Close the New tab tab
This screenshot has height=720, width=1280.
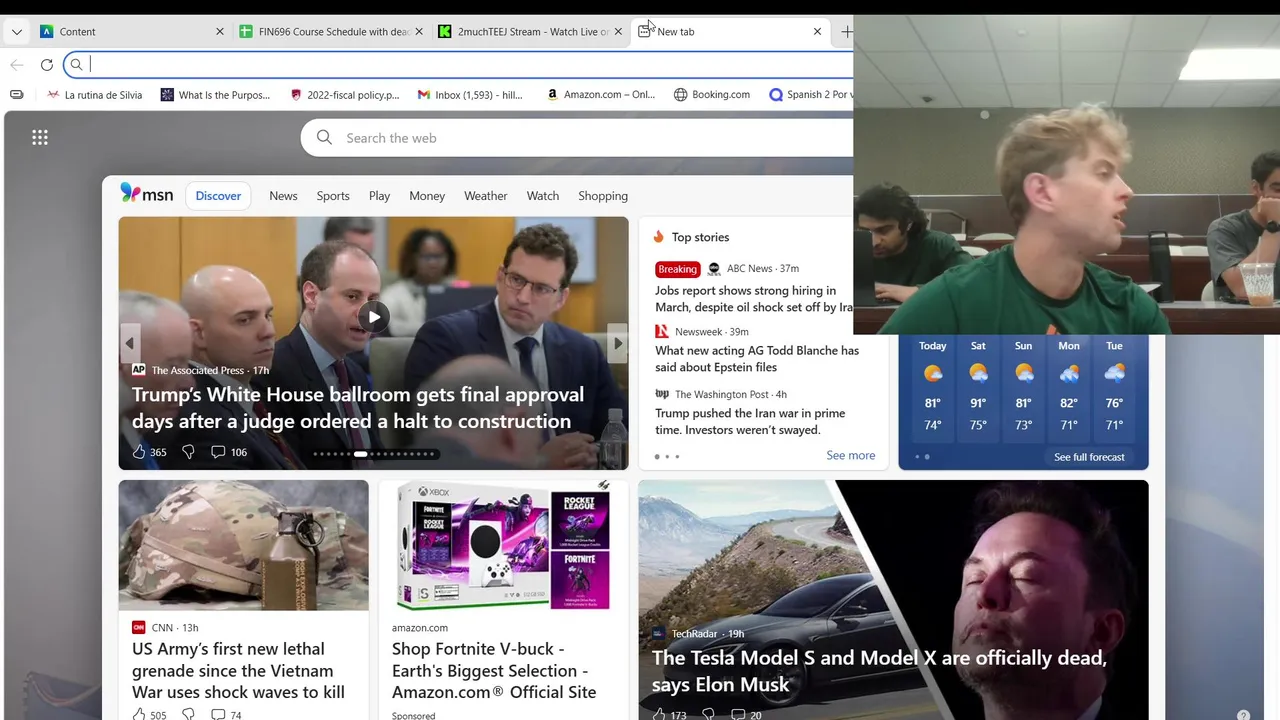pos(817,32)
